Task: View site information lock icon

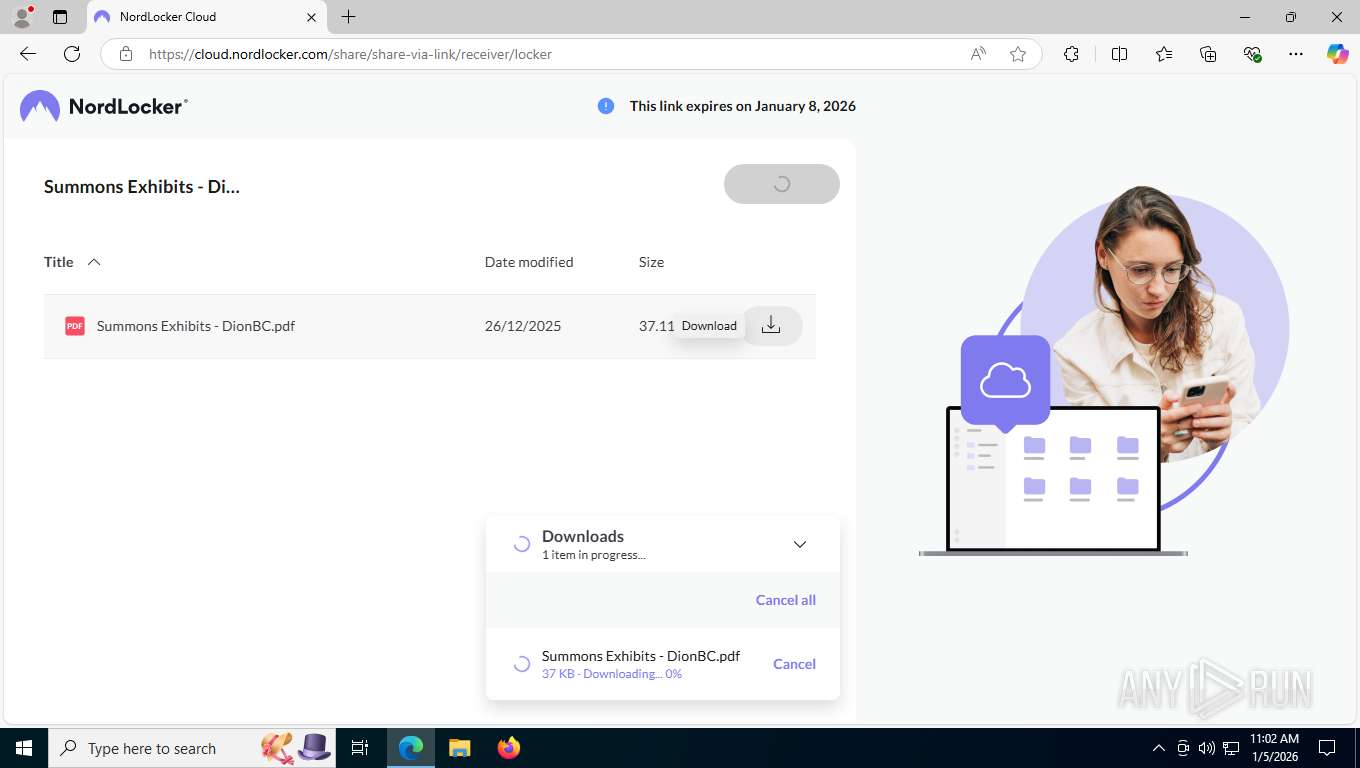Action: coord(126,54)
